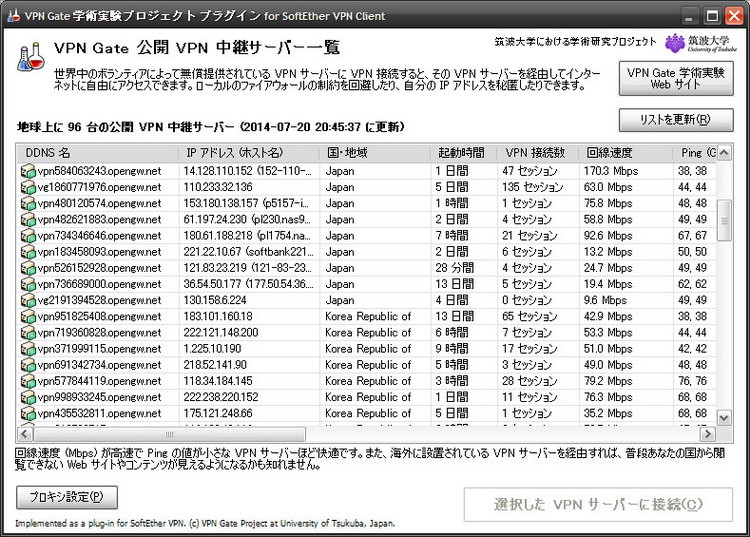Select IP address 175.121.248.66 cell
This screenshot has height=537, width=750.
[x=218, y=414]
